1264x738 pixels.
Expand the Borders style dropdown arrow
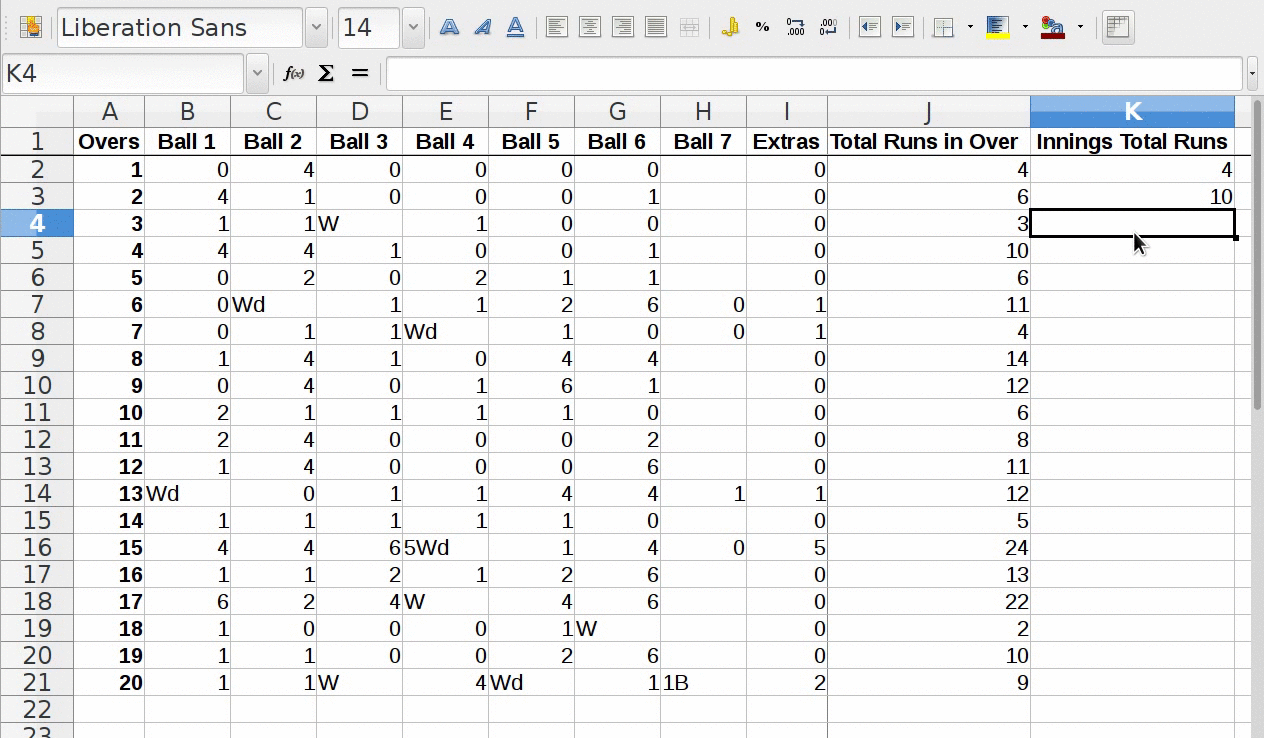point(970,28)
